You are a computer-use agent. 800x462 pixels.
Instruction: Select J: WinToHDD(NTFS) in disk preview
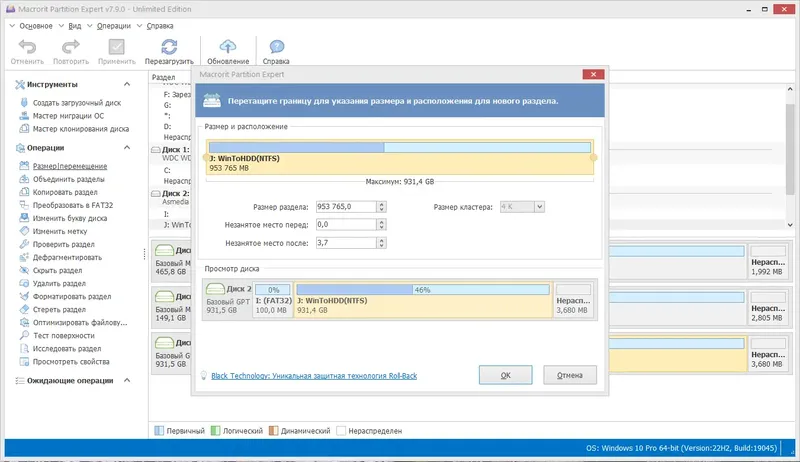423,299
